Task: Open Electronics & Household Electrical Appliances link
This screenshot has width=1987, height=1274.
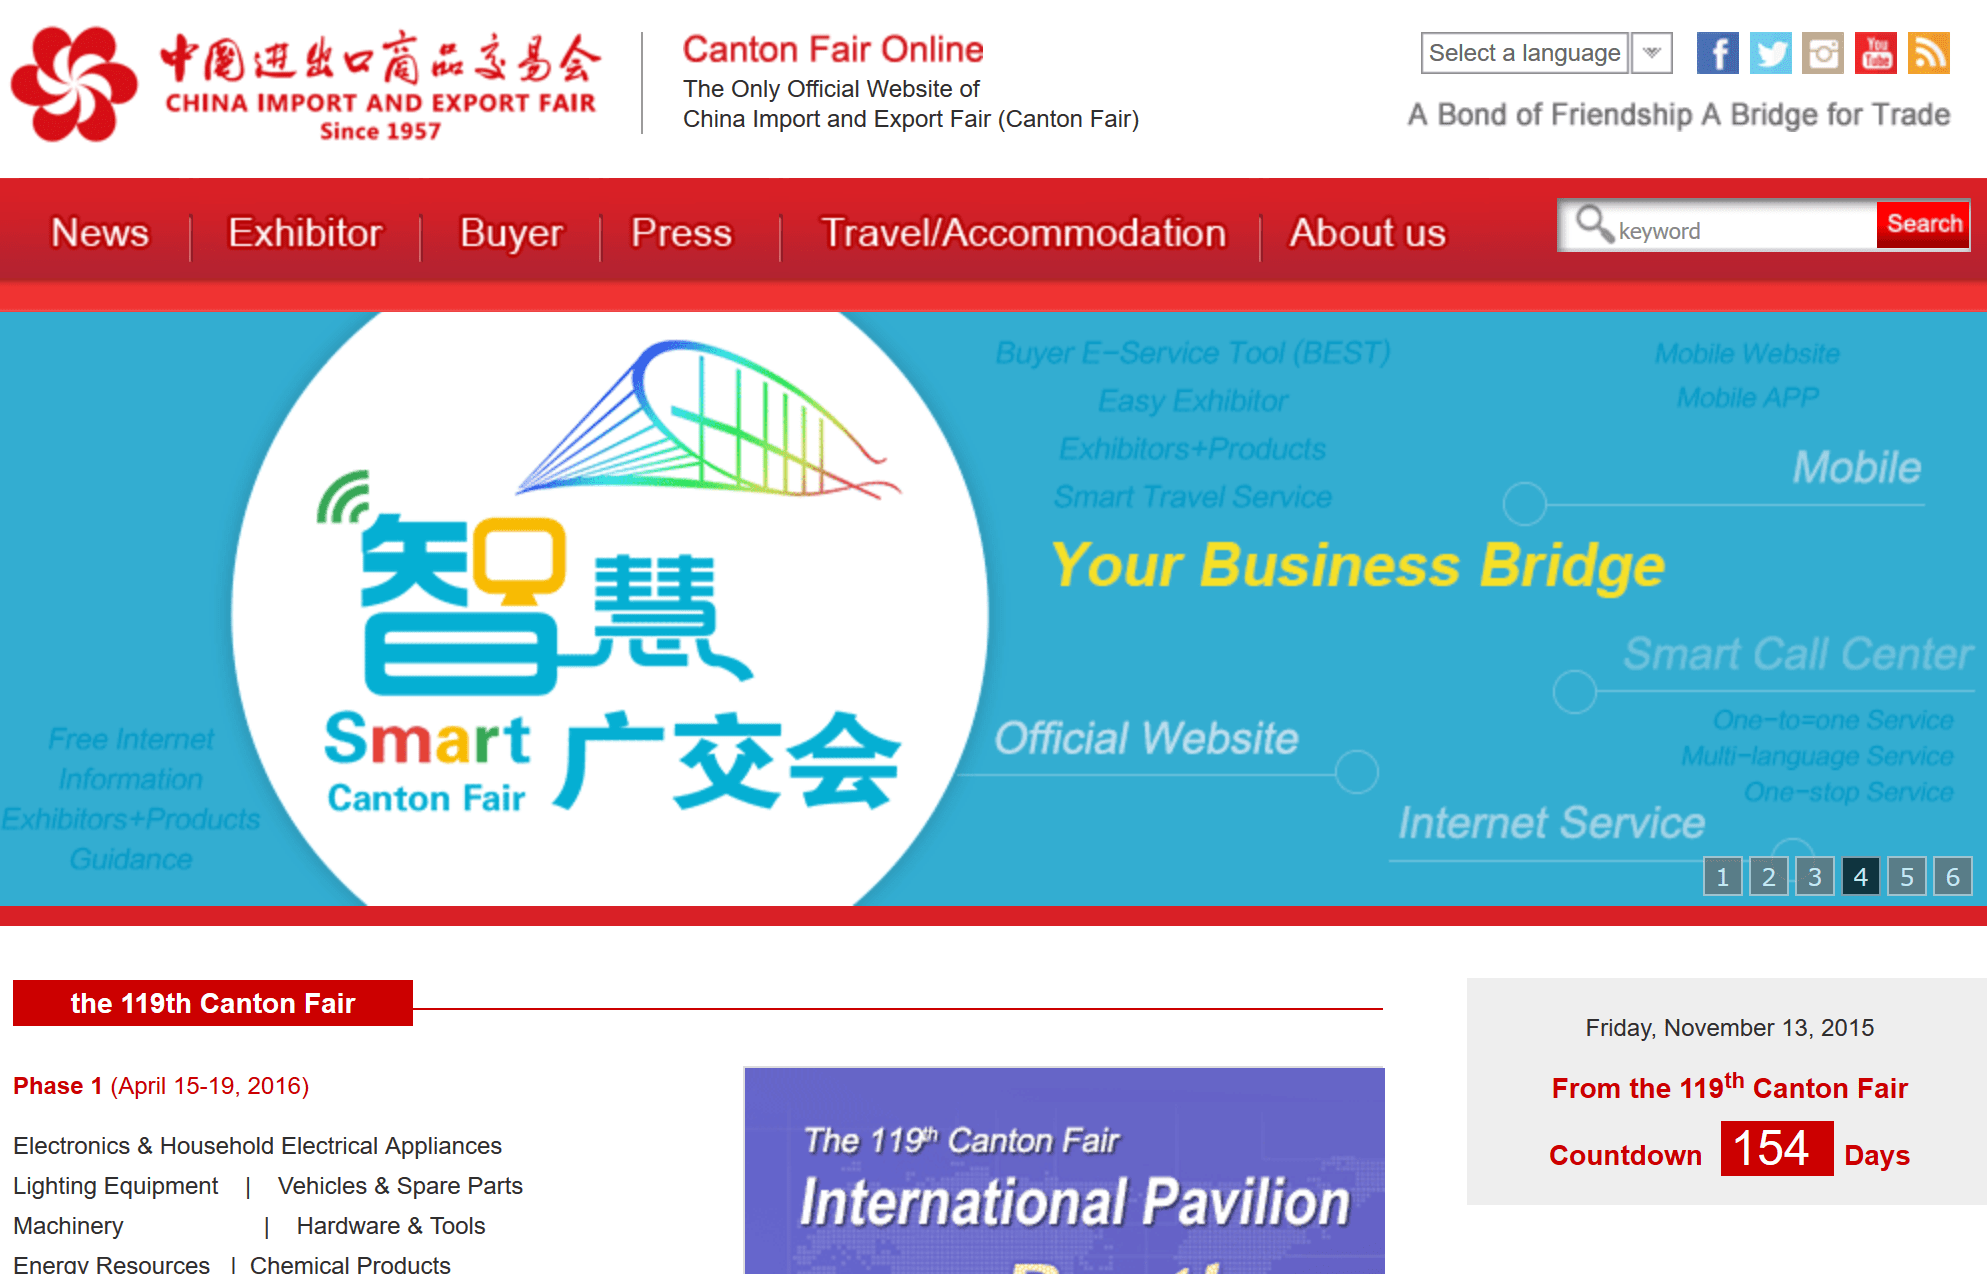Action: (x=257, y=1146)
